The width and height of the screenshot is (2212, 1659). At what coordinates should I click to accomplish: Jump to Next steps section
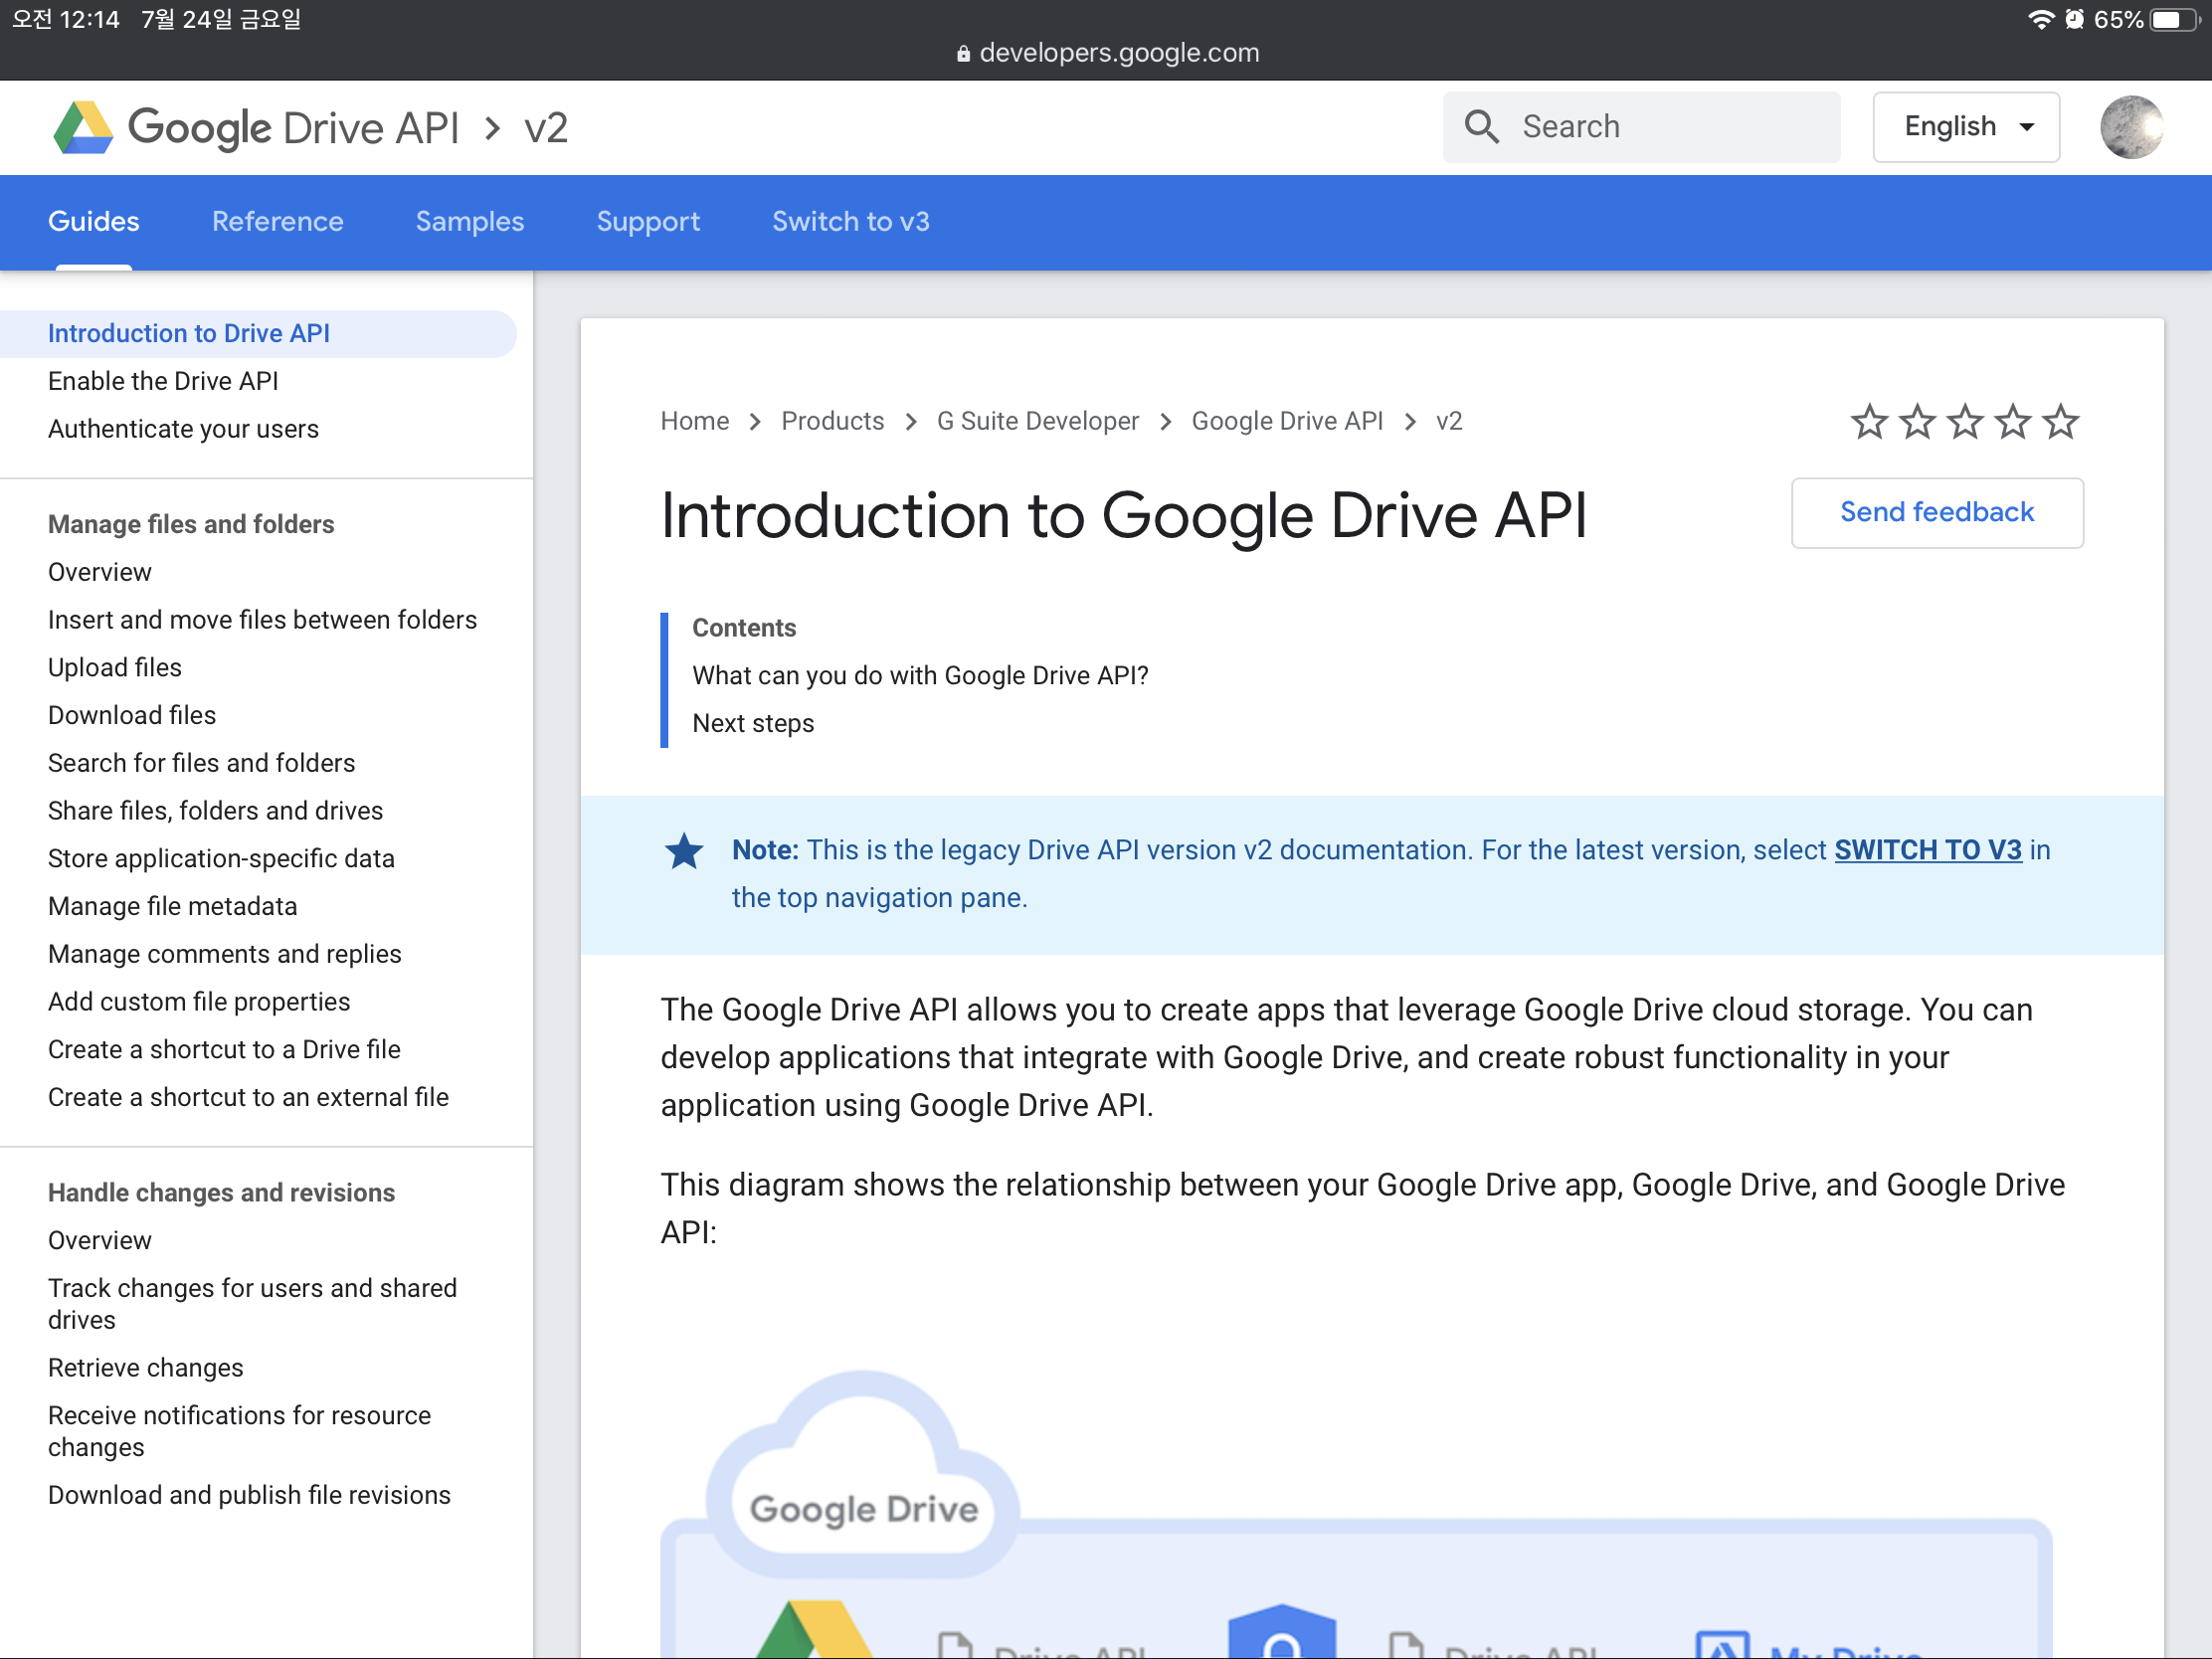[753, 723]
